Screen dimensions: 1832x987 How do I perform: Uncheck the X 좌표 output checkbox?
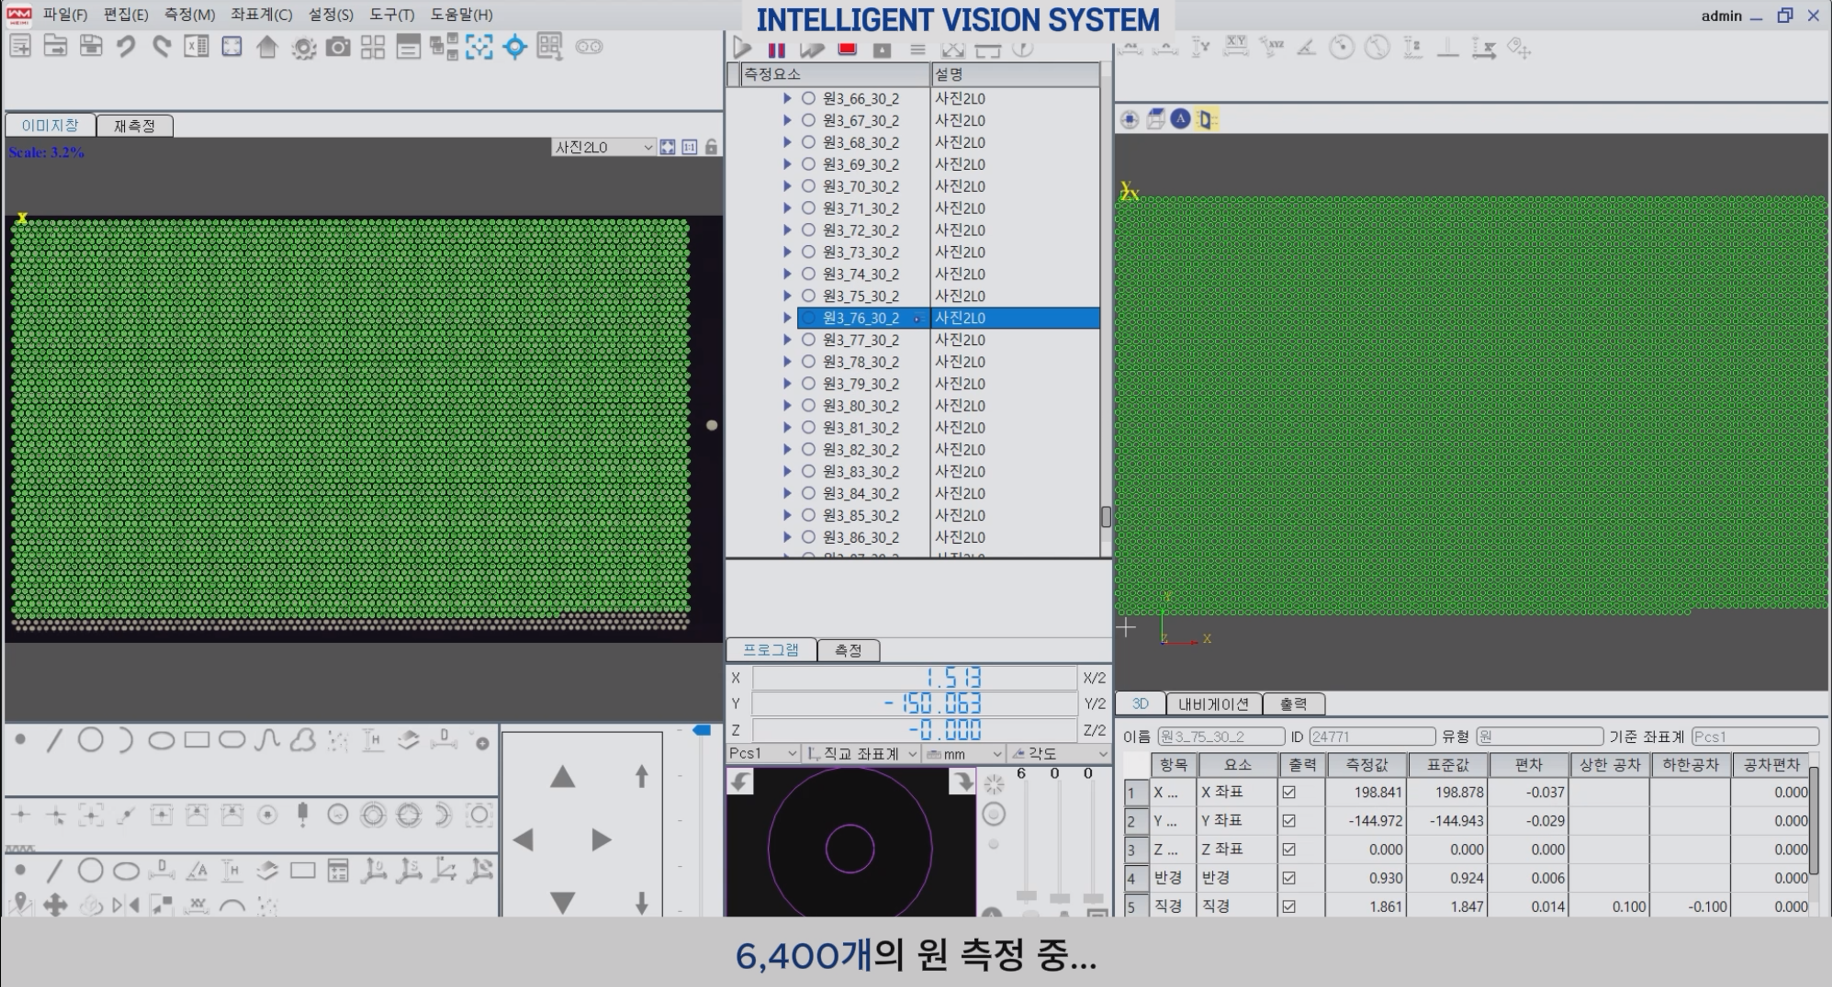coord(1289,792)
